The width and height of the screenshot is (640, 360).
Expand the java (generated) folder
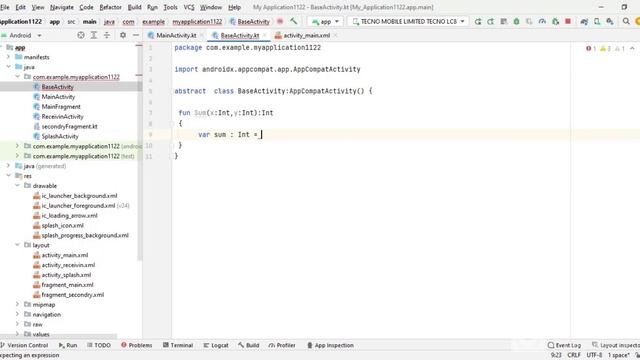tap(8, 166)
